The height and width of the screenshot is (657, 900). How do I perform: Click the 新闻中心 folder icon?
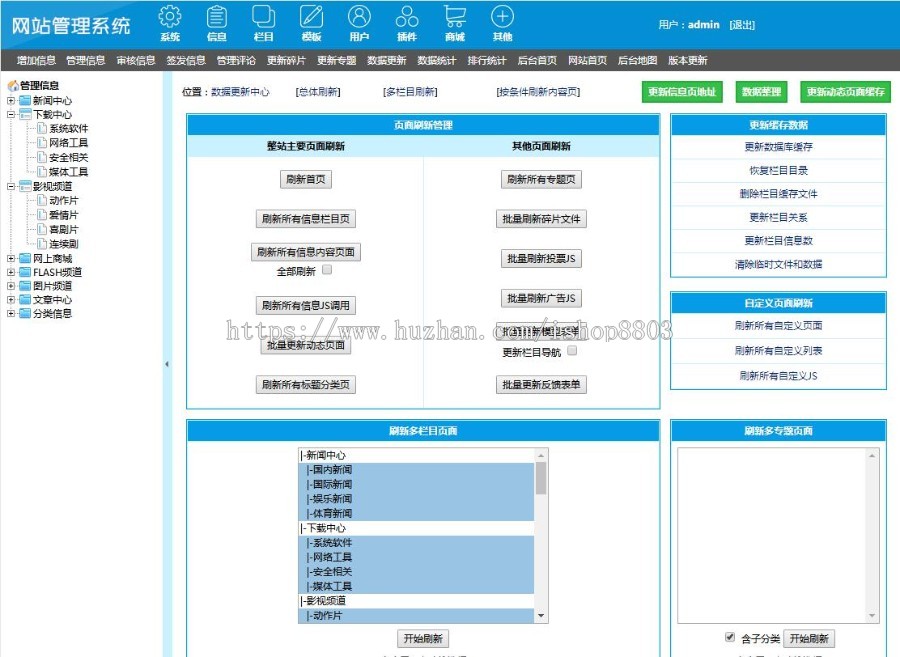coord(25,100)
